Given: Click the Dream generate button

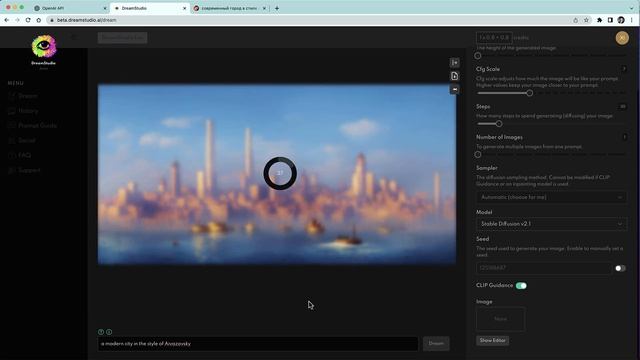Looking at the screenshot, I should (x=436, y=343).
